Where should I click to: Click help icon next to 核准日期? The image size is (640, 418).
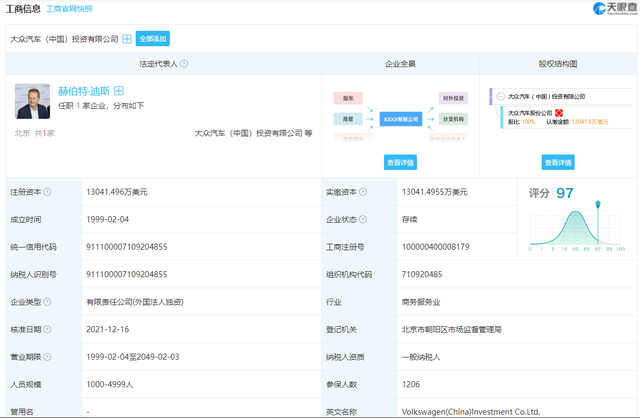(47, 329)
